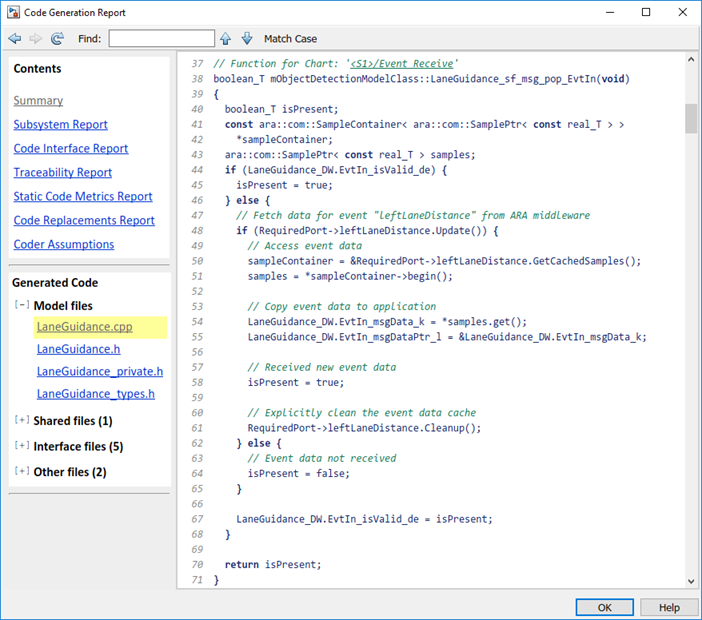This screenshot has width=702, height=620.
Task: Expand the Other files (2) group
Action: point(21,471)
